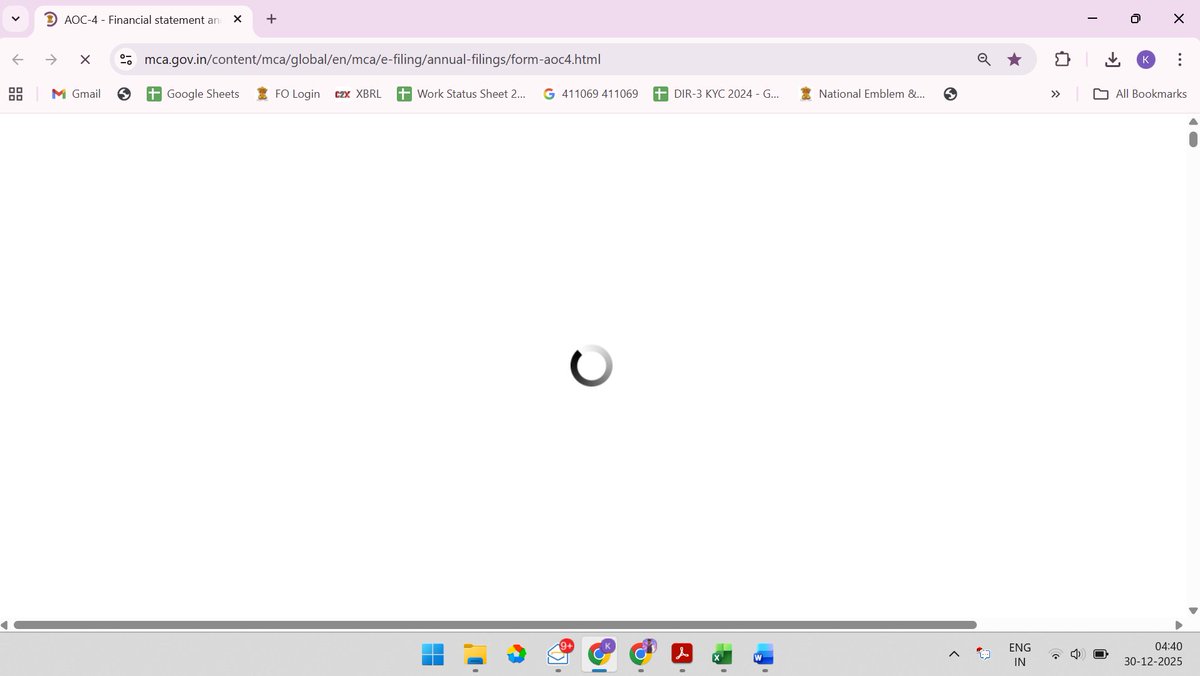Viewport: 1200px width, 676px height.
Task: Open the zoom magnifier icon in address bar
Action: 984,60
